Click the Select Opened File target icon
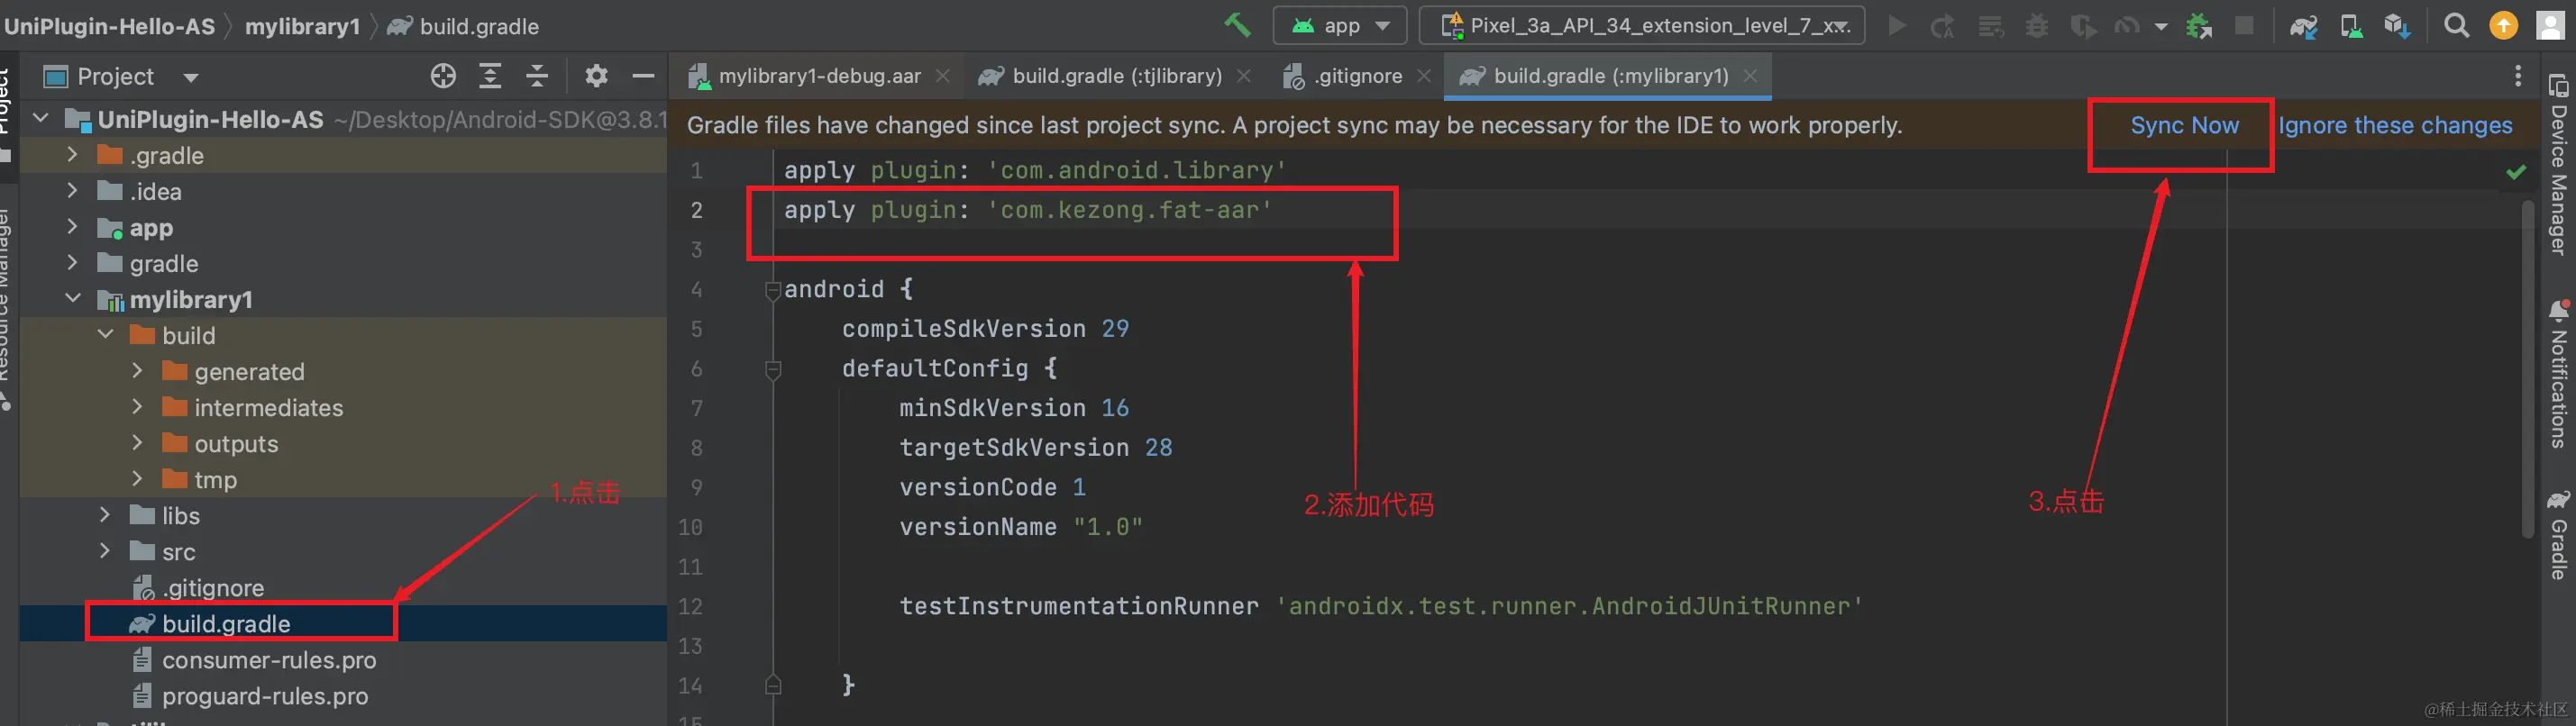Image resolution: width=2576 pixels, height=726 pixels. pos(443,76)
